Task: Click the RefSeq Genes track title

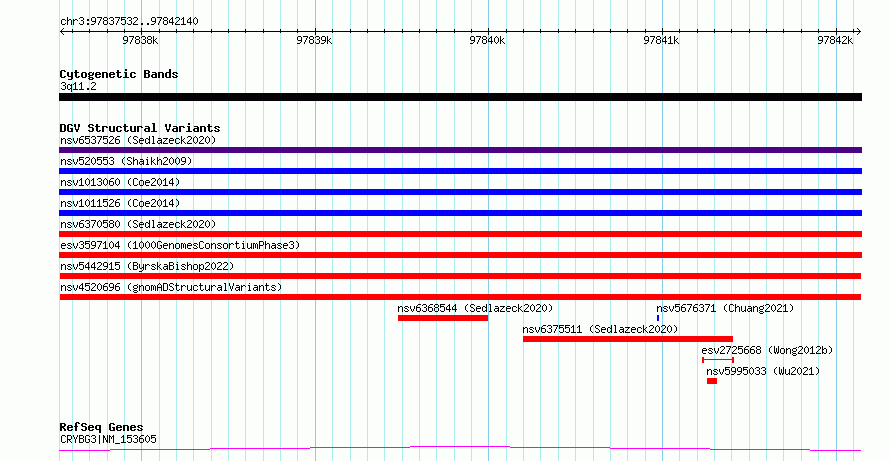Action: (102, 427)
